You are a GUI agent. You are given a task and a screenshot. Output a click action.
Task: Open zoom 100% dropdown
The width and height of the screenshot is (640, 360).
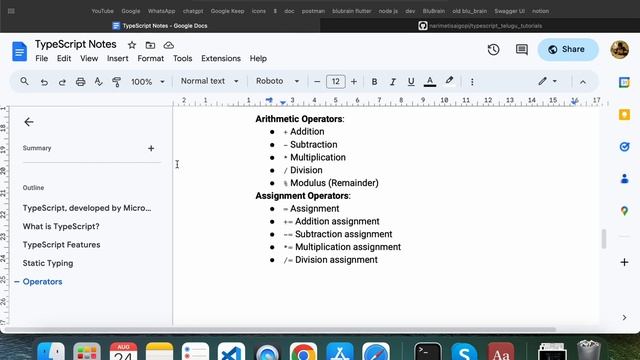point(148,82)
